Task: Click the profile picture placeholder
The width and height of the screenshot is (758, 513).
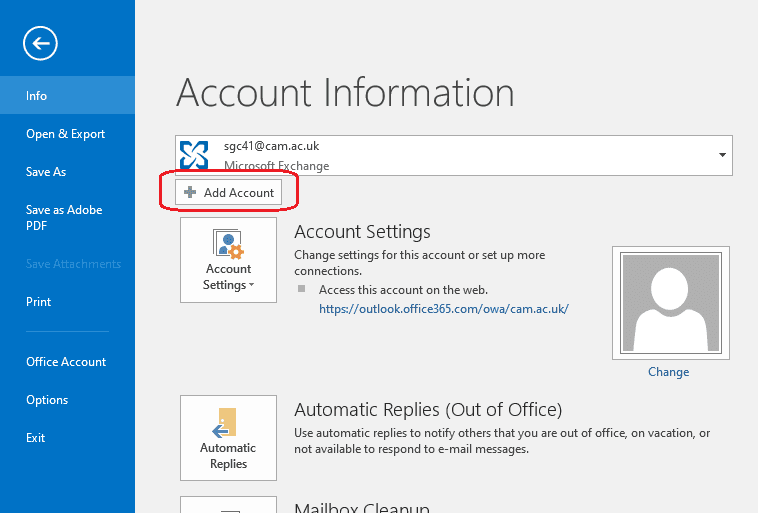Action: tap(669, 302)
